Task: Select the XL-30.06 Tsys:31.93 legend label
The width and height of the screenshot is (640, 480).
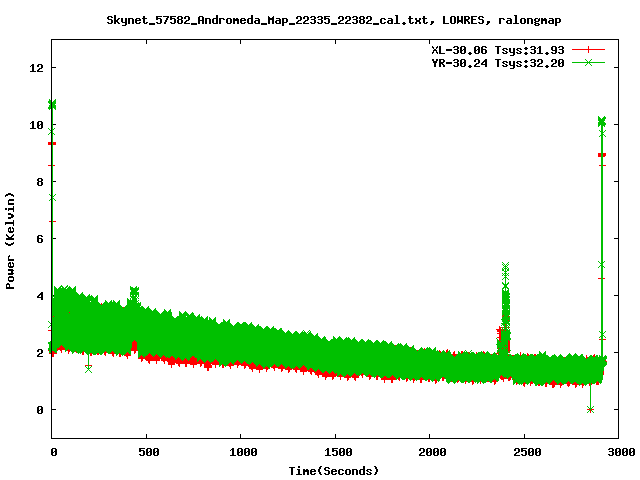Action: 498,50
